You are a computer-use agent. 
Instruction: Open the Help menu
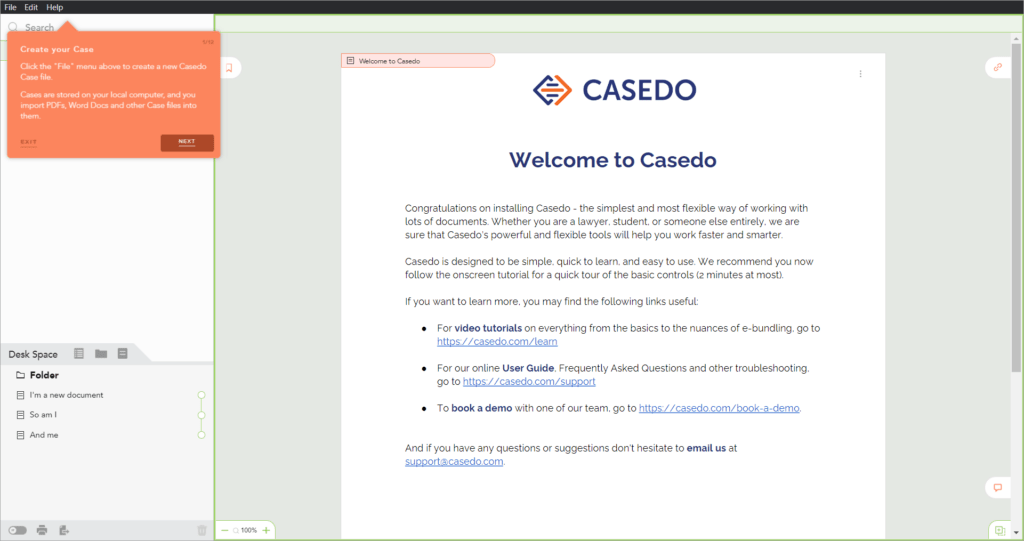point(55,7)
